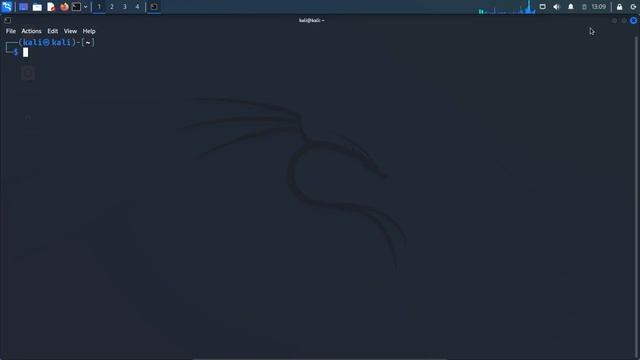Expand the terminal launcher dropdown arrow

85,7
